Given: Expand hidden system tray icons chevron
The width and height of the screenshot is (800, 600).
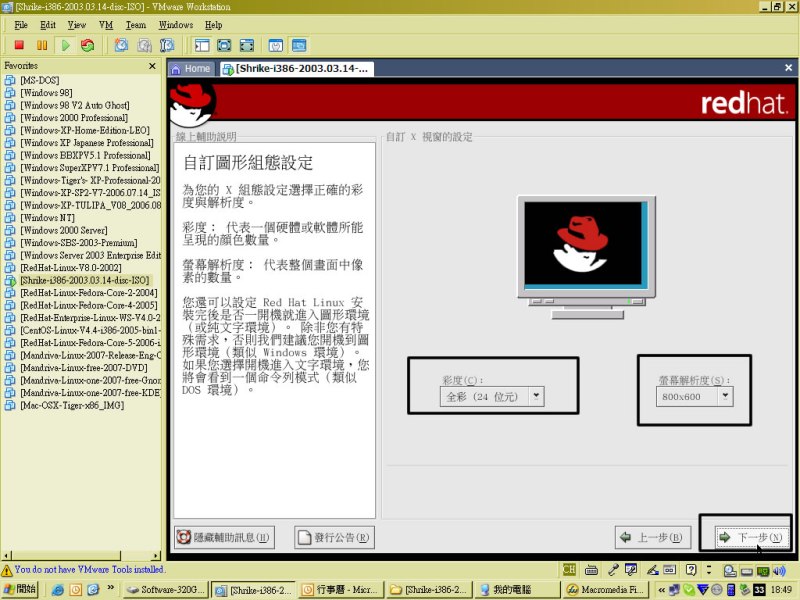Looking at the screenshot, I should (662, 589).
